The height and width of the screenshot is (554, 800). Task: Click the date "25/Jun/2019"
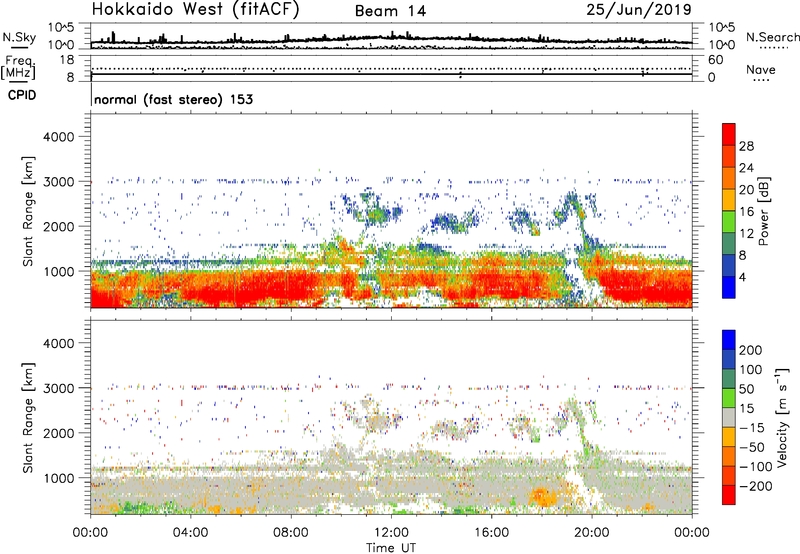coord(639,10)
